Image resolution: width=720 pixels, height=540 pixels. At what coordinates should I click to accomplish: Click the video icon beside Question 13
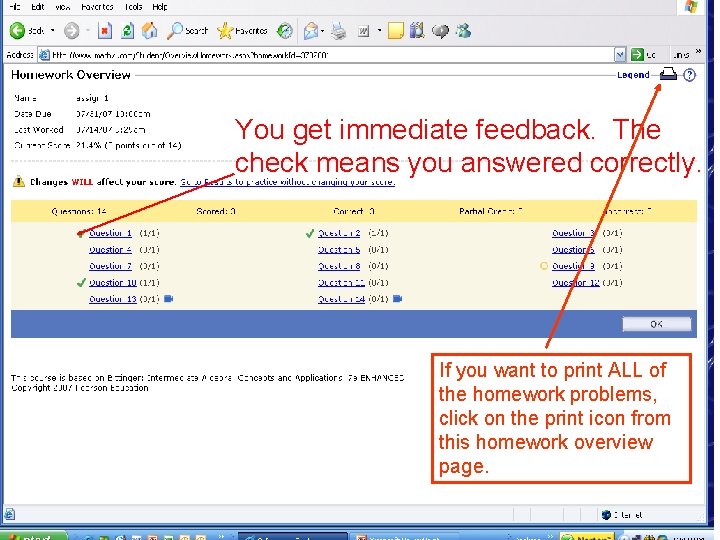(x=169, y=299)
